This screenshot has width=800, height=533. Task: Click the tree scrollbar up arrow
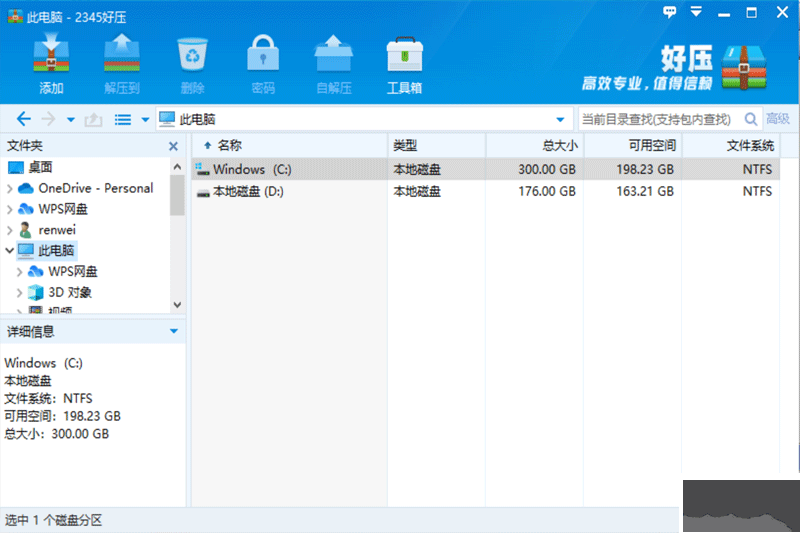(177, 167)
